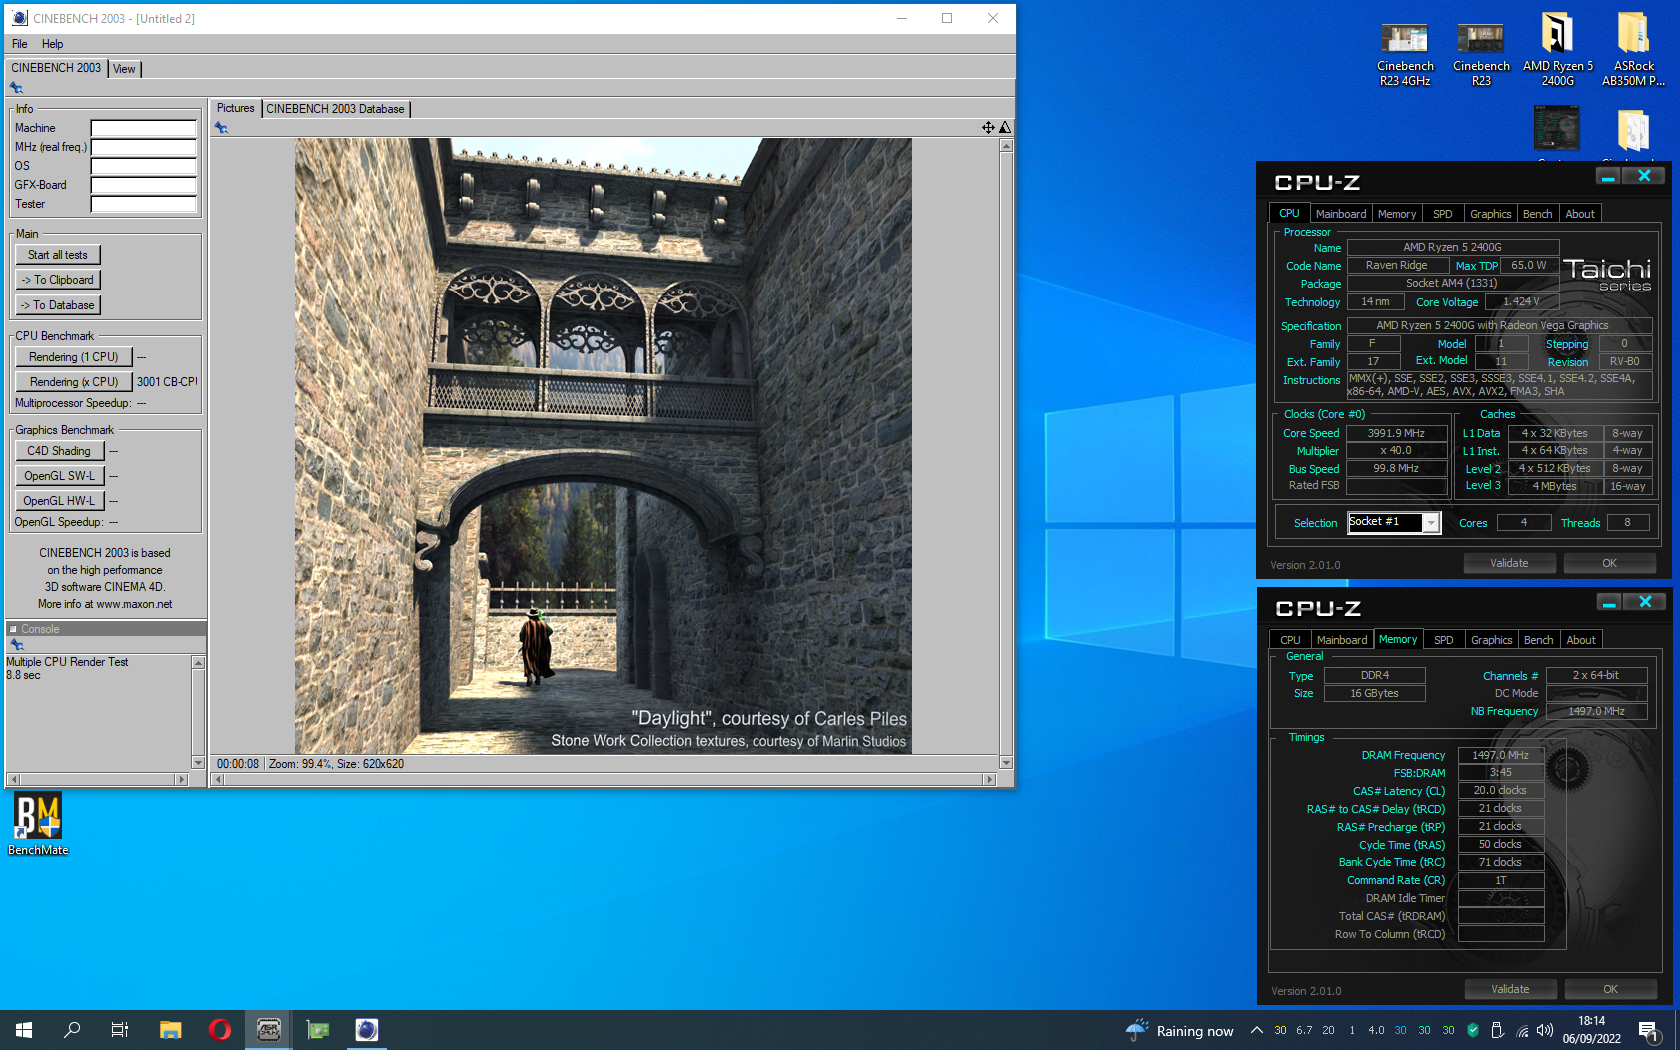Select the Pictures tab
The image size is (1680, 1050).
pos(236,108)
